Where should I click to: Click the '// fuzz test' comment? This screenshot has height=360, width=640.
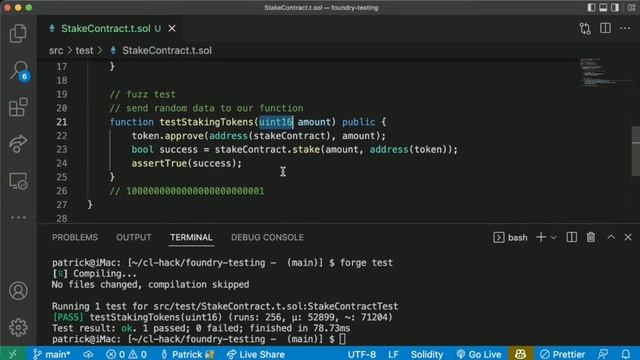pyautogui.click(x=142, y=94)
